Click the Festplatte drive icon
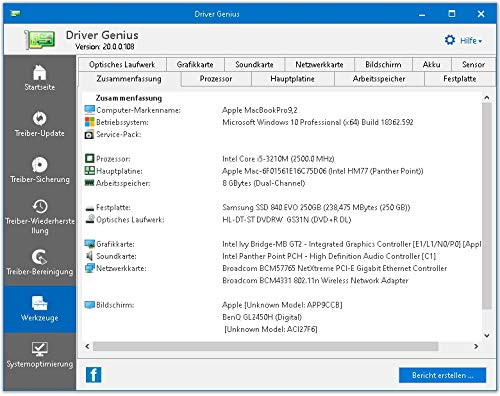This screenshot has height=396, width=500. click(90, 208)
